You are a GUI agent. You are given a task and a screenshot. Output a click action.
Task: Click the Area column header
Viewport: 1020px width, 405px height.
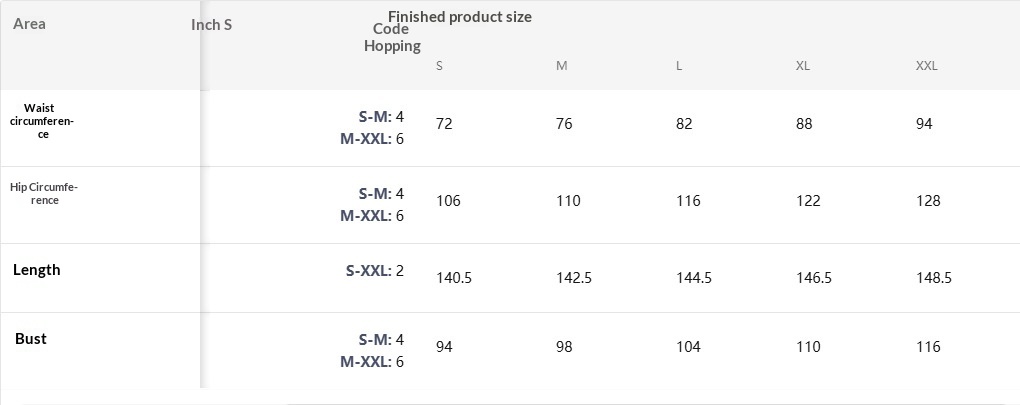(29, 24)
